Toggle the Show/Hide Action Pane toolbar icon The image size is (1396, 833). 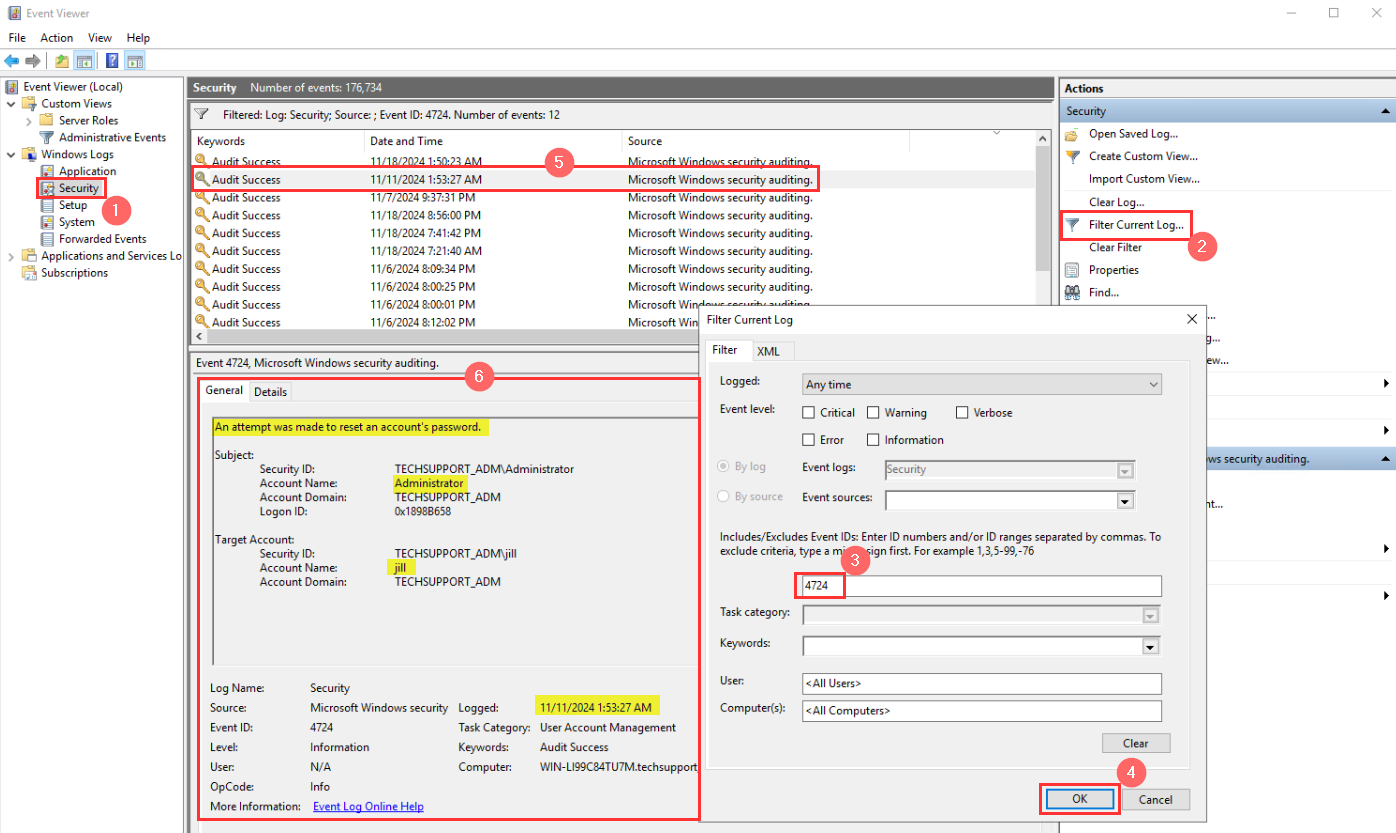coord(135,59)
